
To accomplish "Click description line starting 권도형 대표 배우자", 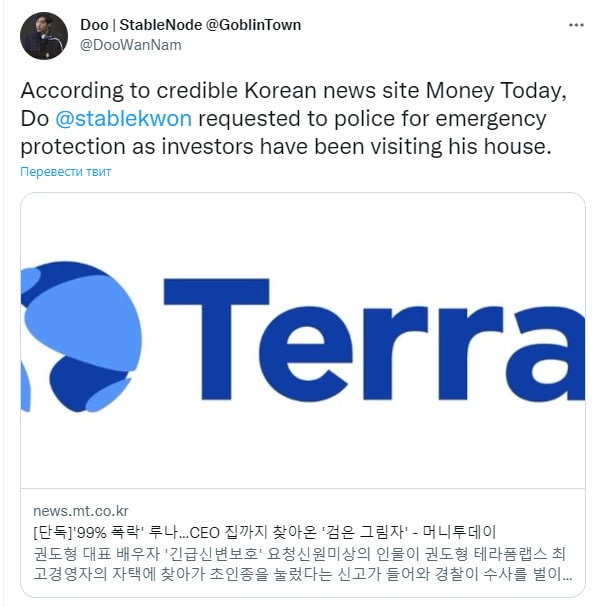I will 299,554.
